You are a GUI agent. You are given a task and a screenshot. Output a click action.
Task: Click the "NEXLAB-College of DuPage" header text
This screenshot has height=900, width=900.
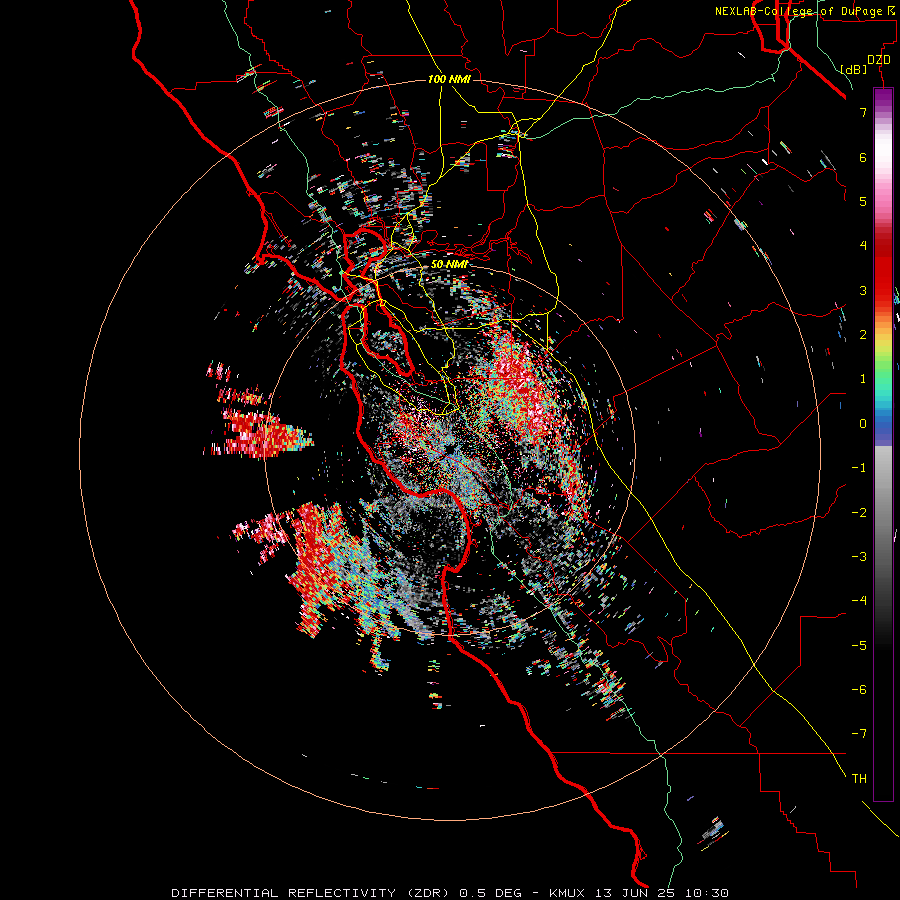click(x=798, y=11)
